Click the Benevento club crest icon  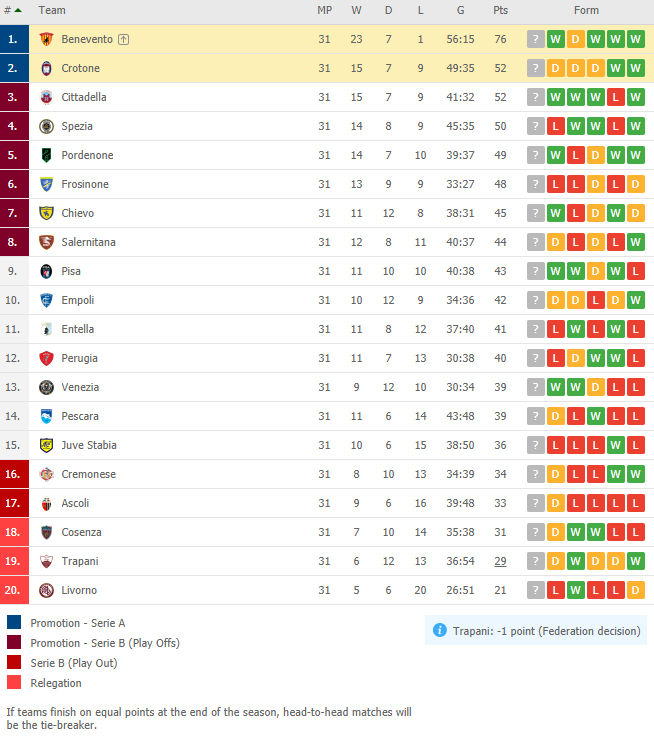pyautogui.click(x=46, y=39)
